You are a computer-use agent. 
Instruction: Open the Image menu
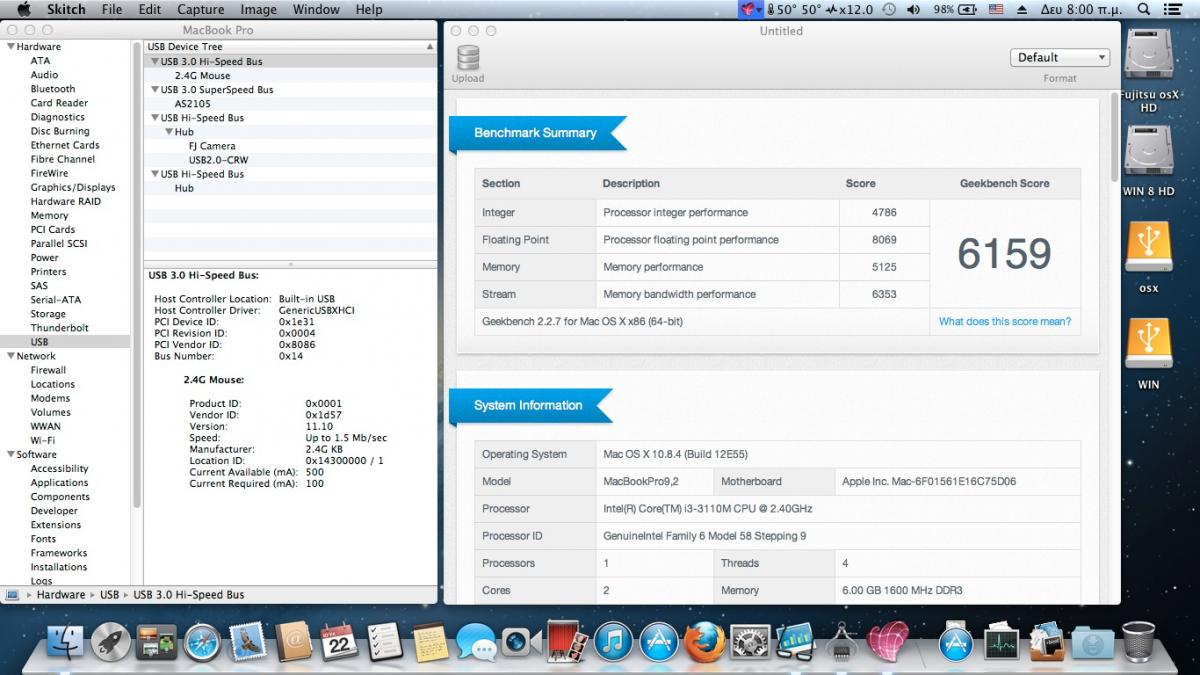tap(258, 9)
